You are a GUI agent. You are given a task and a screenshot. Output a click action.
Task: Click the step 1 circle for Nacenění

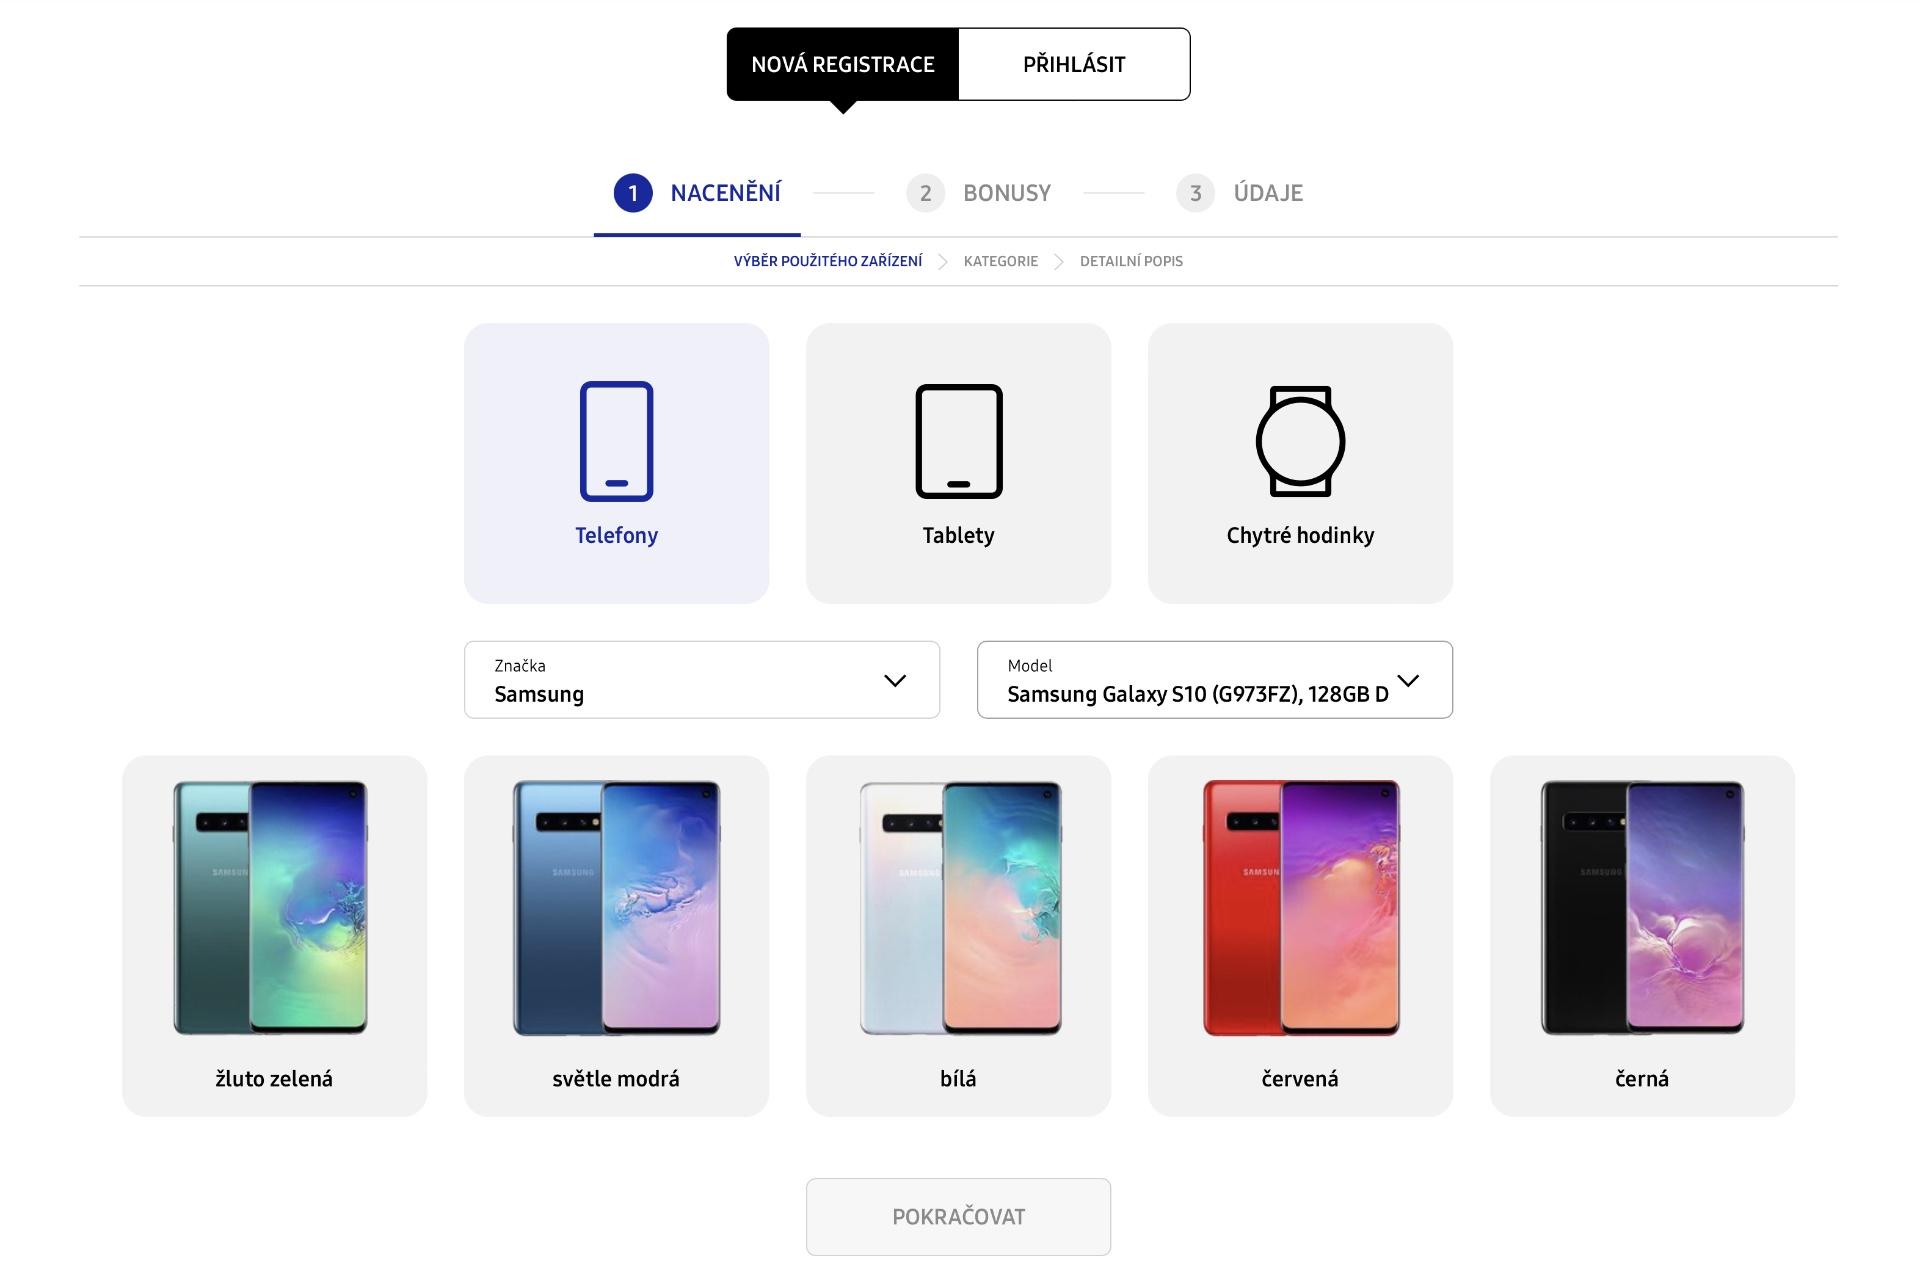pos(633,193)
